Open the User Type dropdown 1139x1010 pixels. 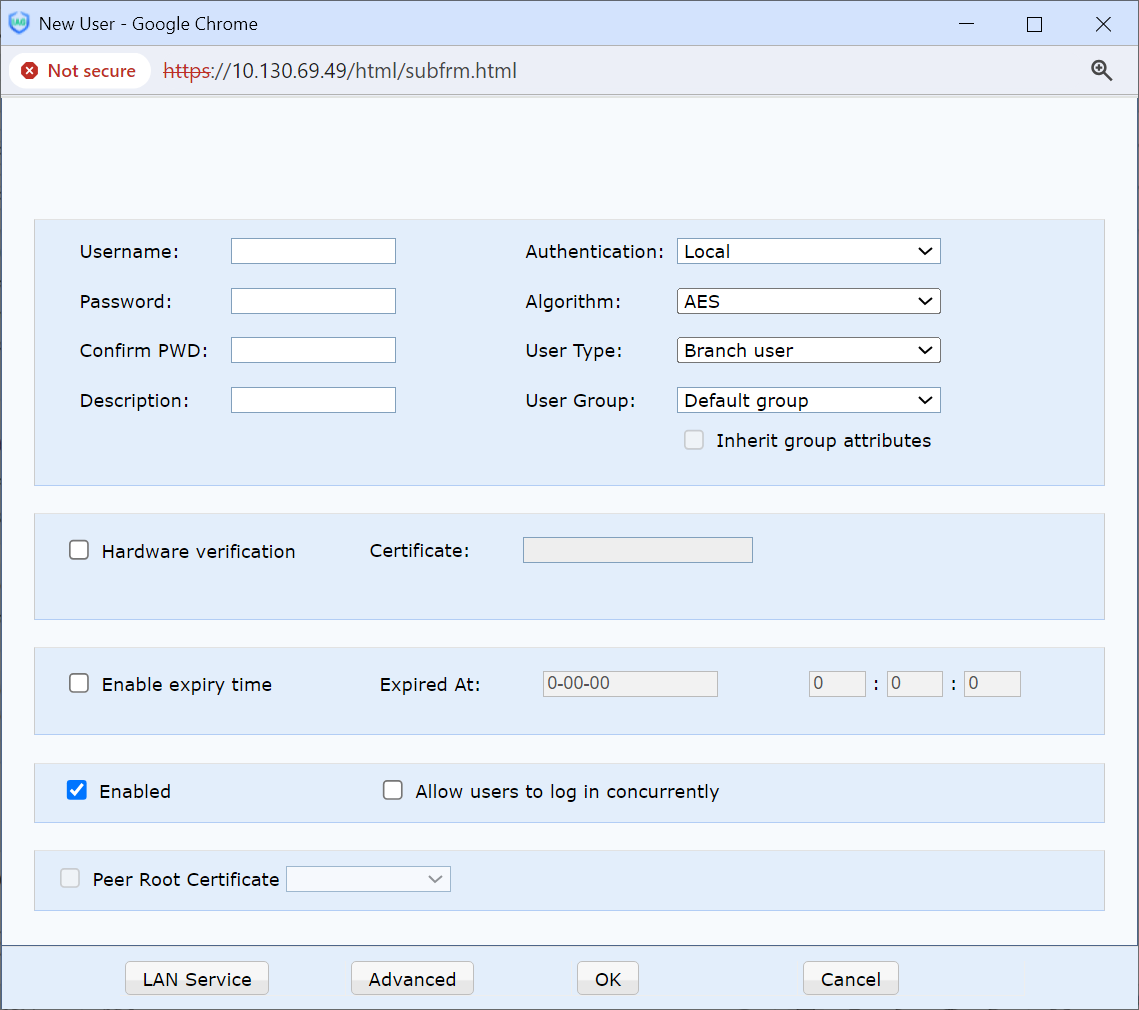(x=808, y=350)
